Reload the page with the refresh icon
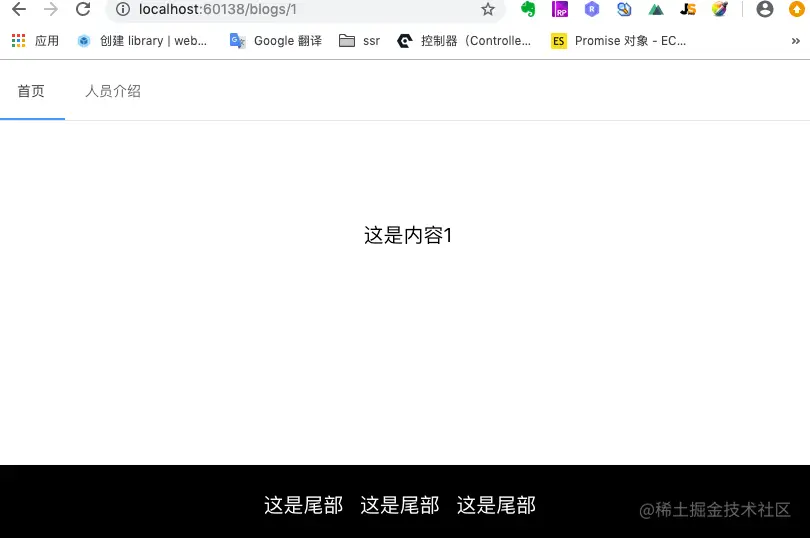The image size is (810, 538). tap(83, 9)
